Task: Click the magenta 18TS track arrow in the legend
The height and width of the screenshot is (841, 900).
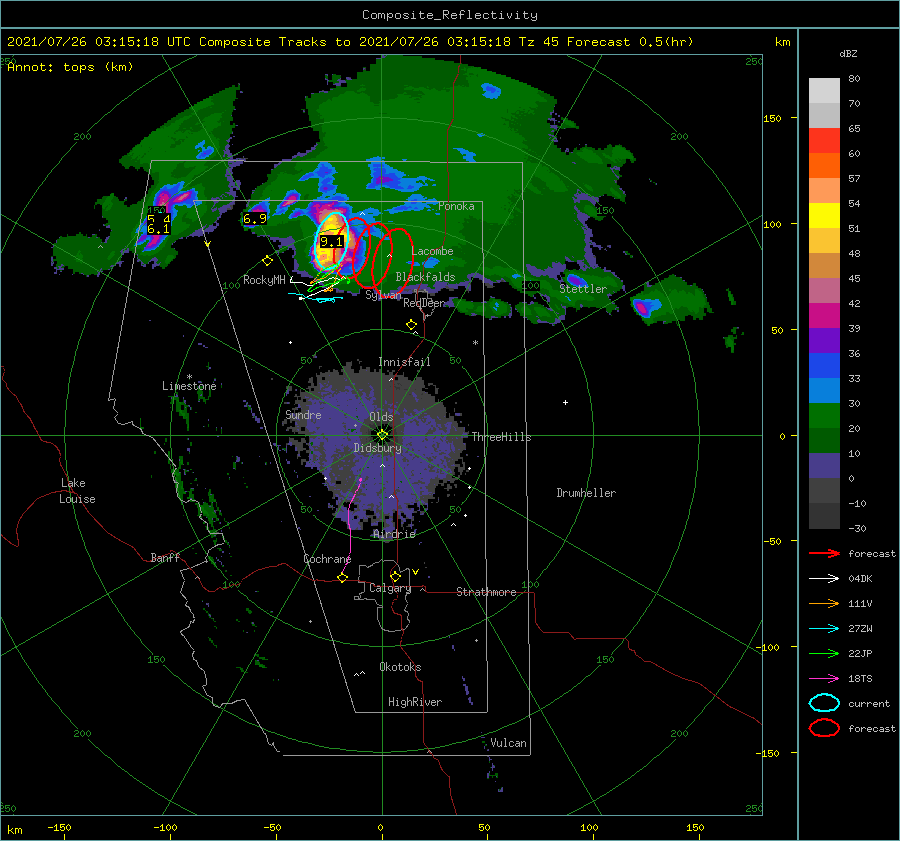Action: click(x=824, y=678)
